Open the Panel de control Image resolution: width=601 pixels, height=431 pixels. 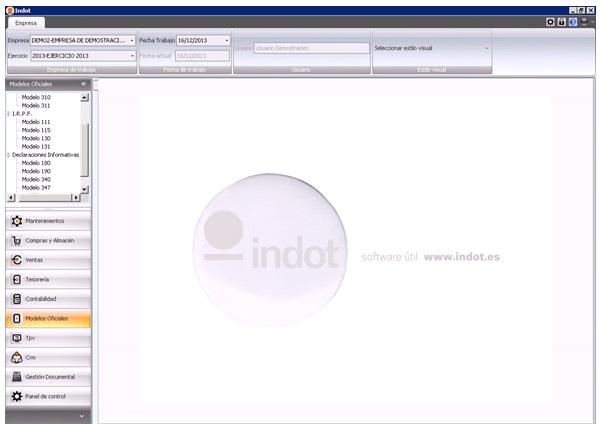46,396
